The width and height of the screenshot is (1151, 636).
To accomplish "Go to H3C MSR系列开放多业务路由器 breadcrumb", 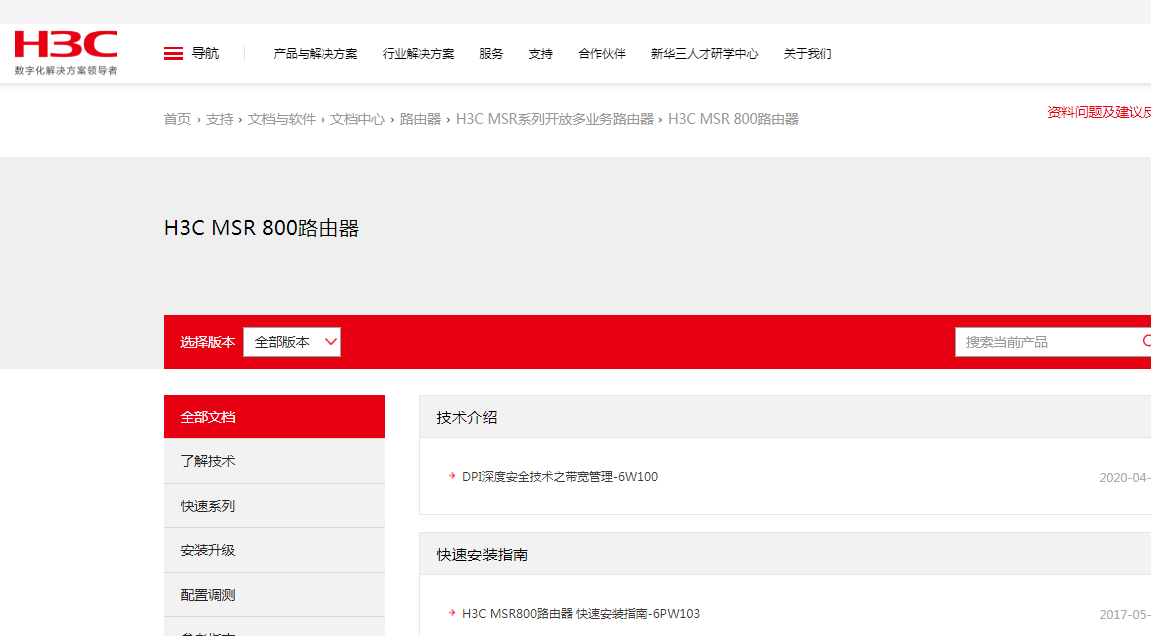I will pyautogui.click(x=554, y=119).
